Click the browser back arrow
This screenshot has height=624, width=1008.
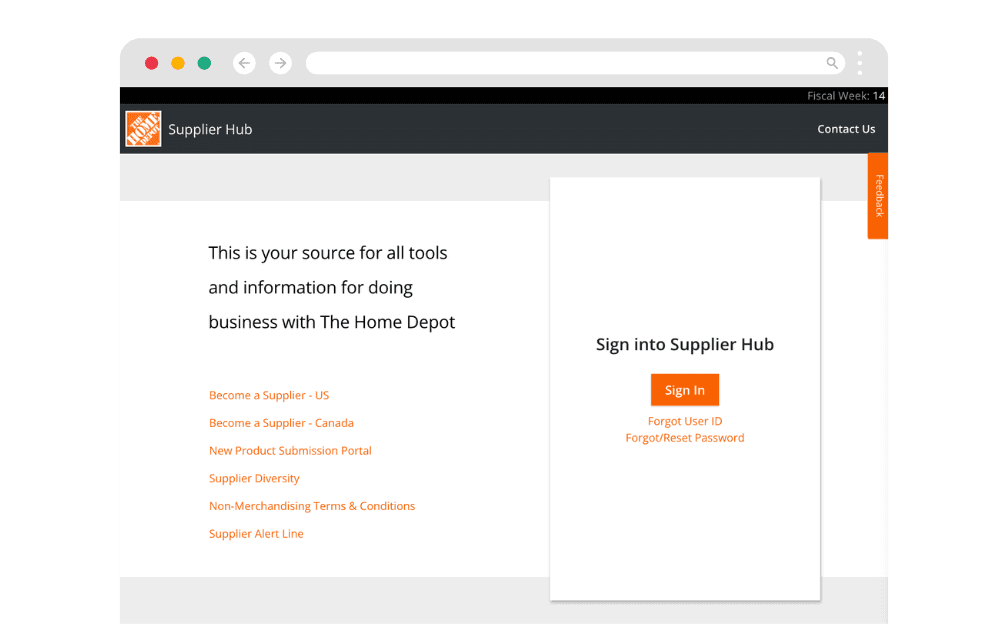[244, 63]
